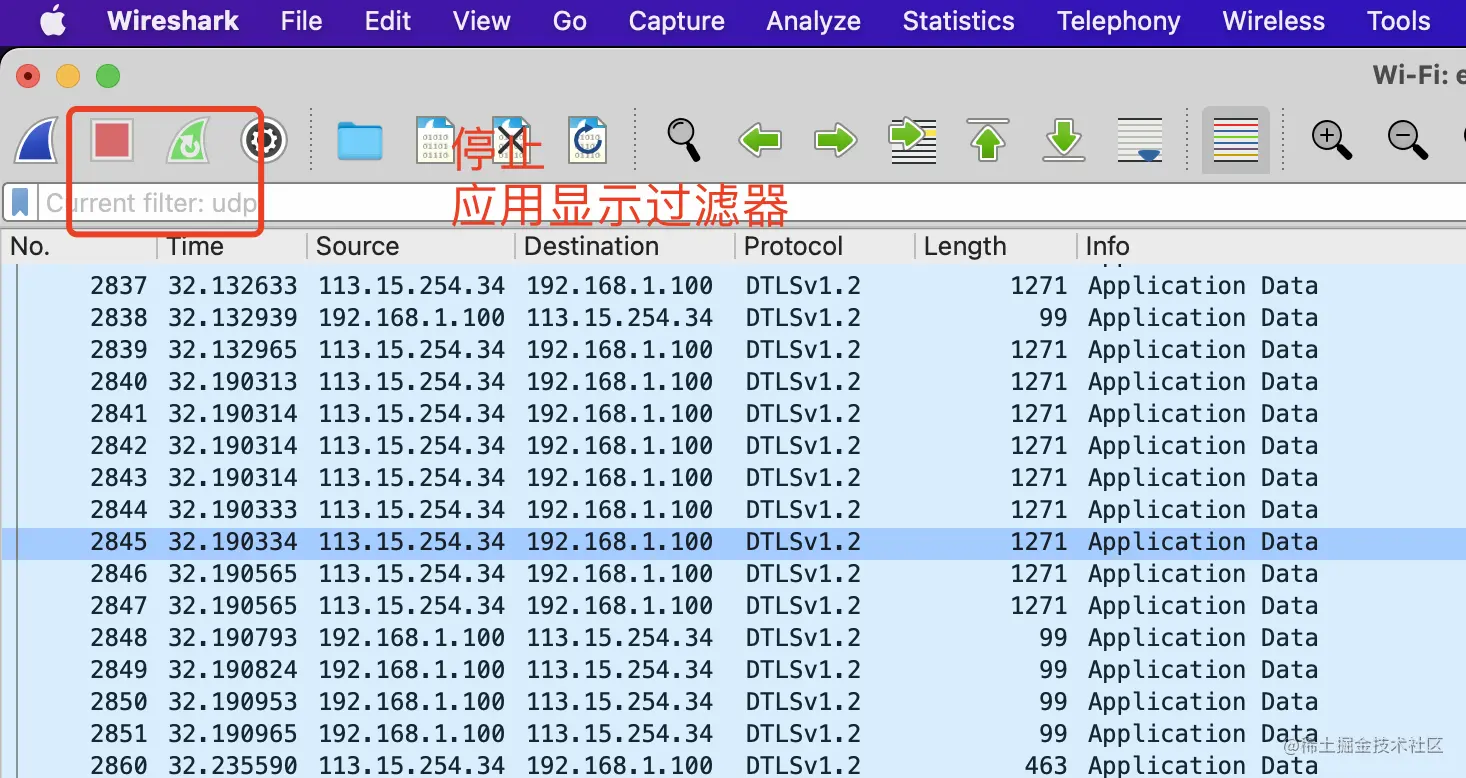1466x778 pixels.
Task: Find a packet with magnifier icon
Action: [684, 140]
